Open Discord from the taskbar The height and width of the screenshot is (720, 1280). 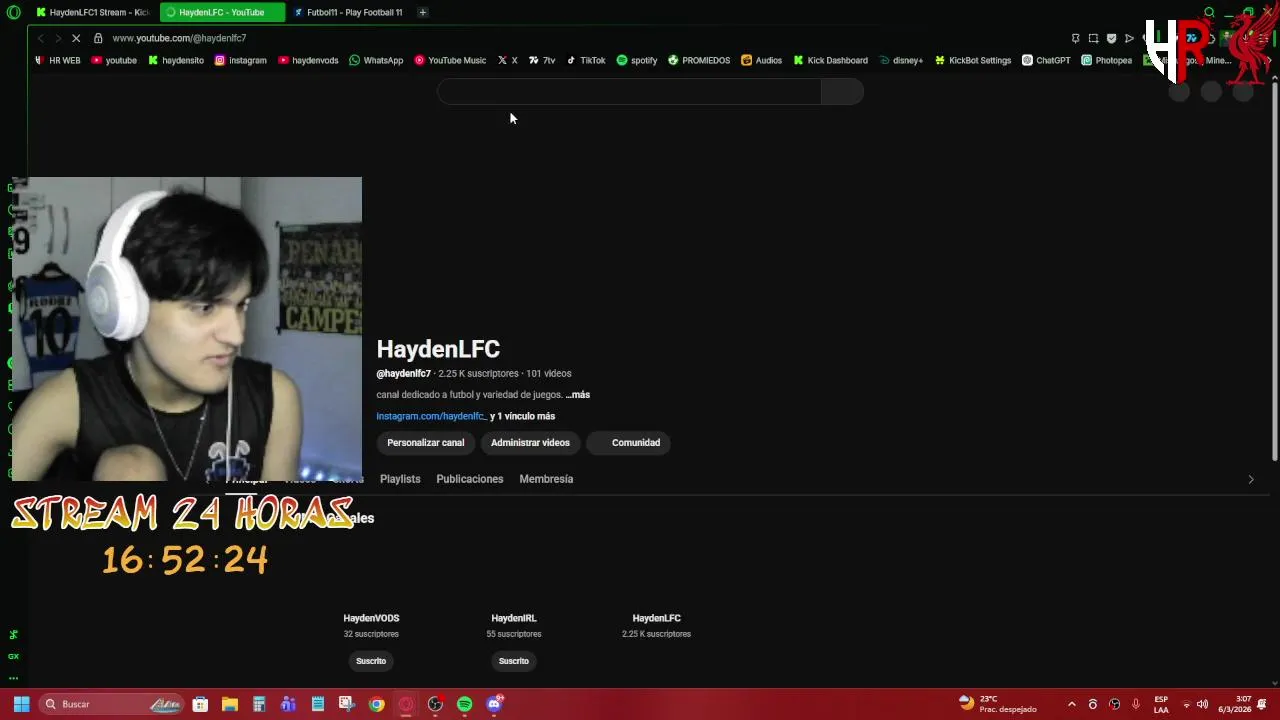point(494,704)
